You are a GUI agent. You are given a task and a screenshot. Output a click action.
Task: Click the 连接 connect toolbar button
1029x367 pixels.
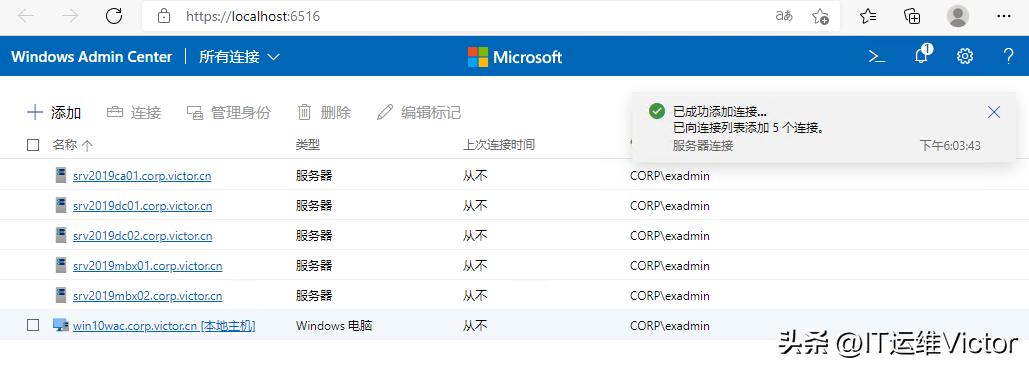pos(134,112)
